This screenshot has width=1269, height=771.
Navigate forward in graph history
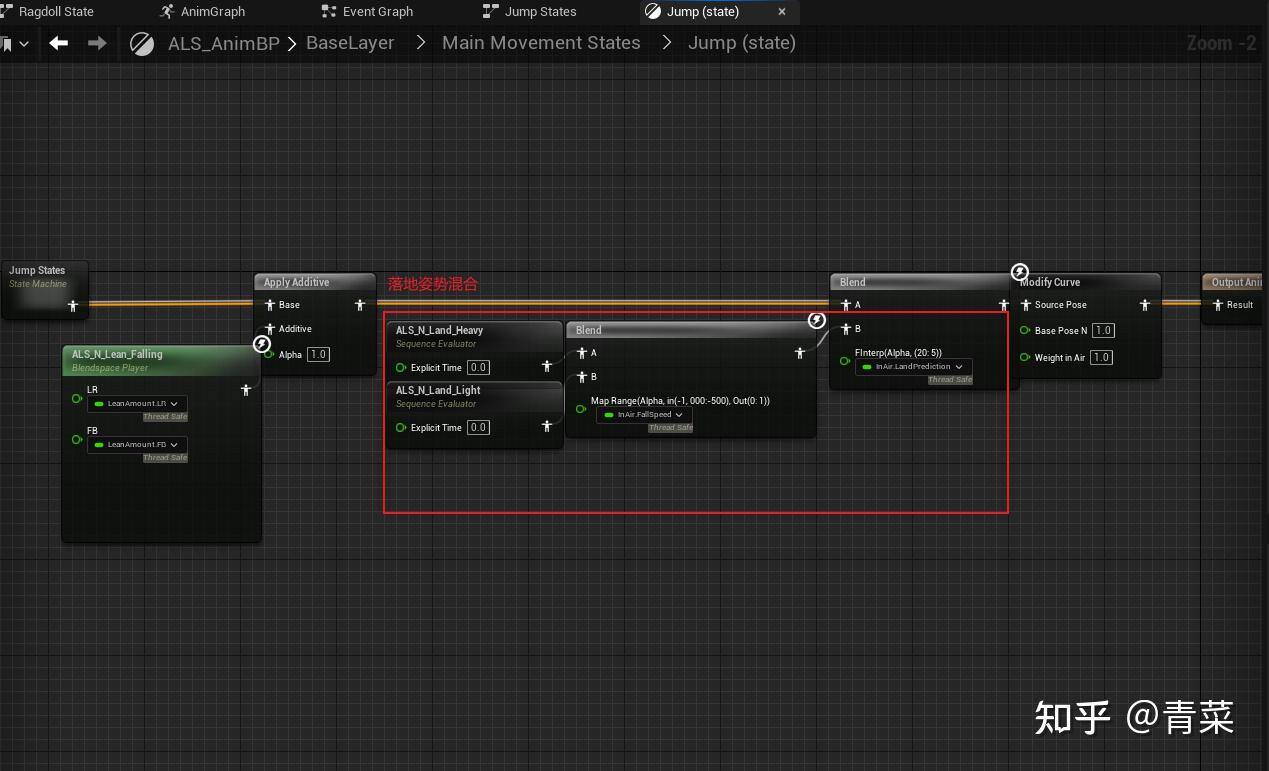pyautogui.click(x=97, y=43)
